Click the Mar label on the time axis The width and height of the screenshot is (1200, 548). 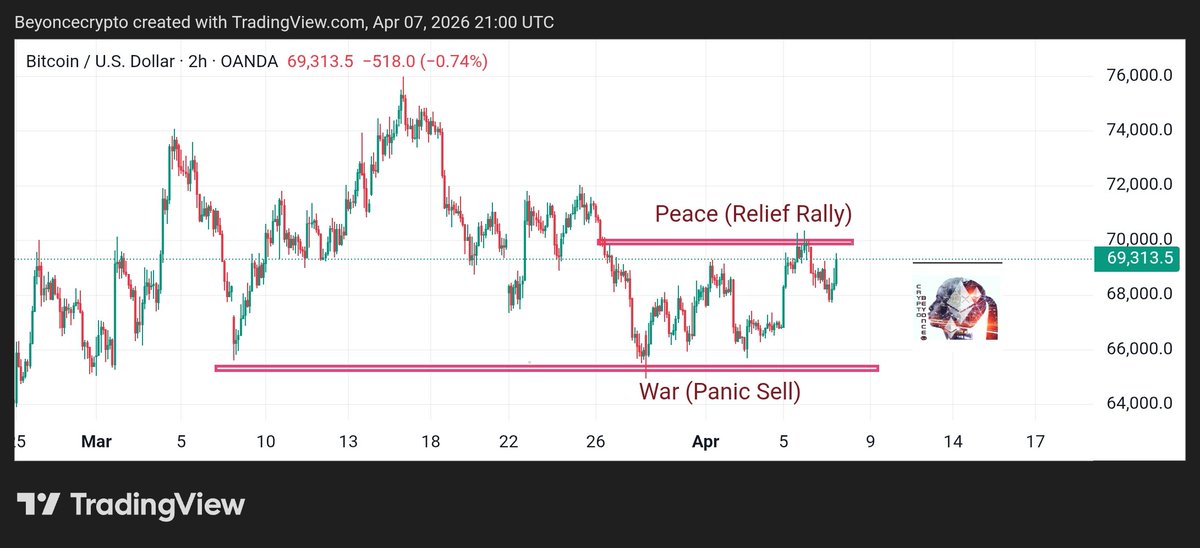96,440
